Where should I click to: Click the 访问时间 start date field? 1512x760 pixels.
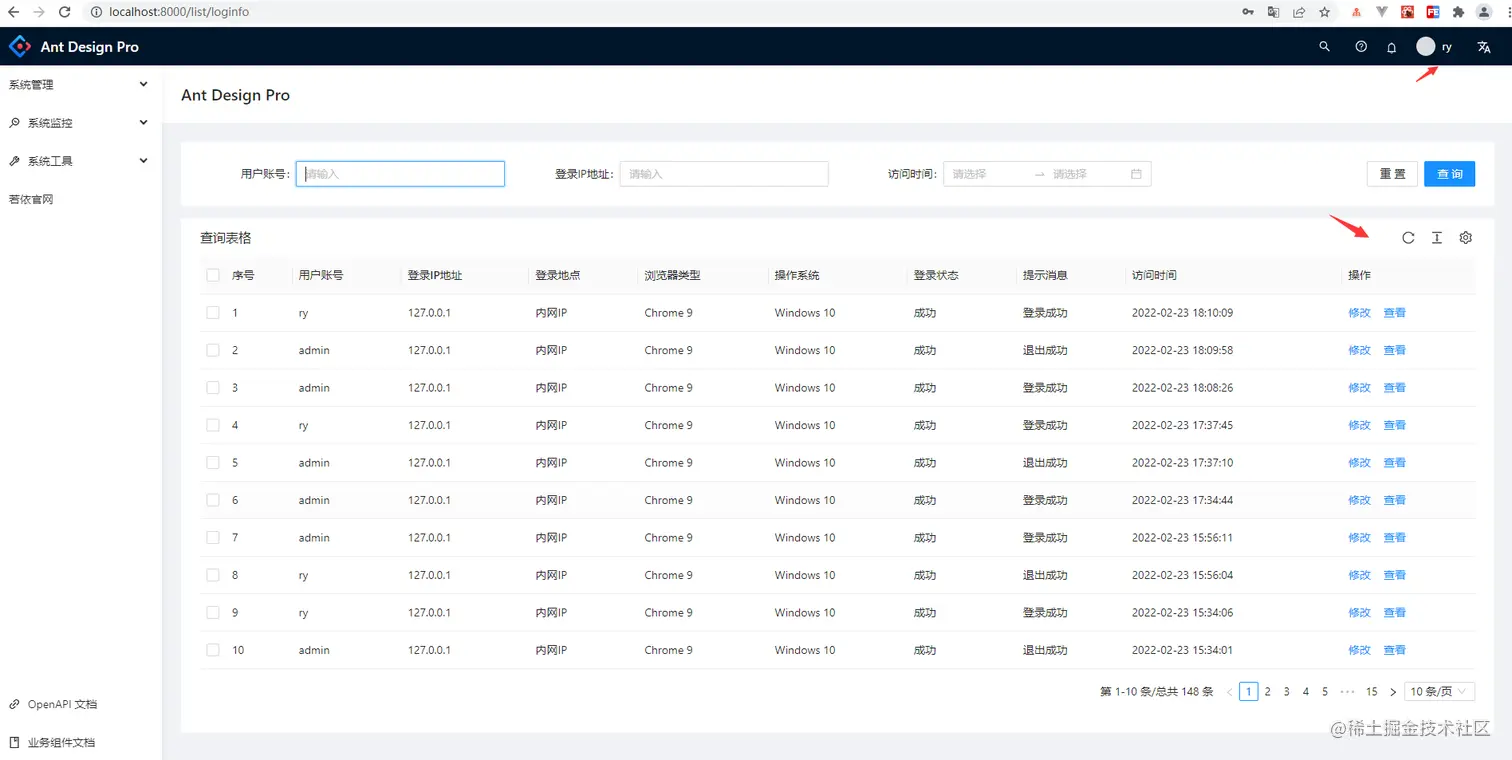(988, 174)
